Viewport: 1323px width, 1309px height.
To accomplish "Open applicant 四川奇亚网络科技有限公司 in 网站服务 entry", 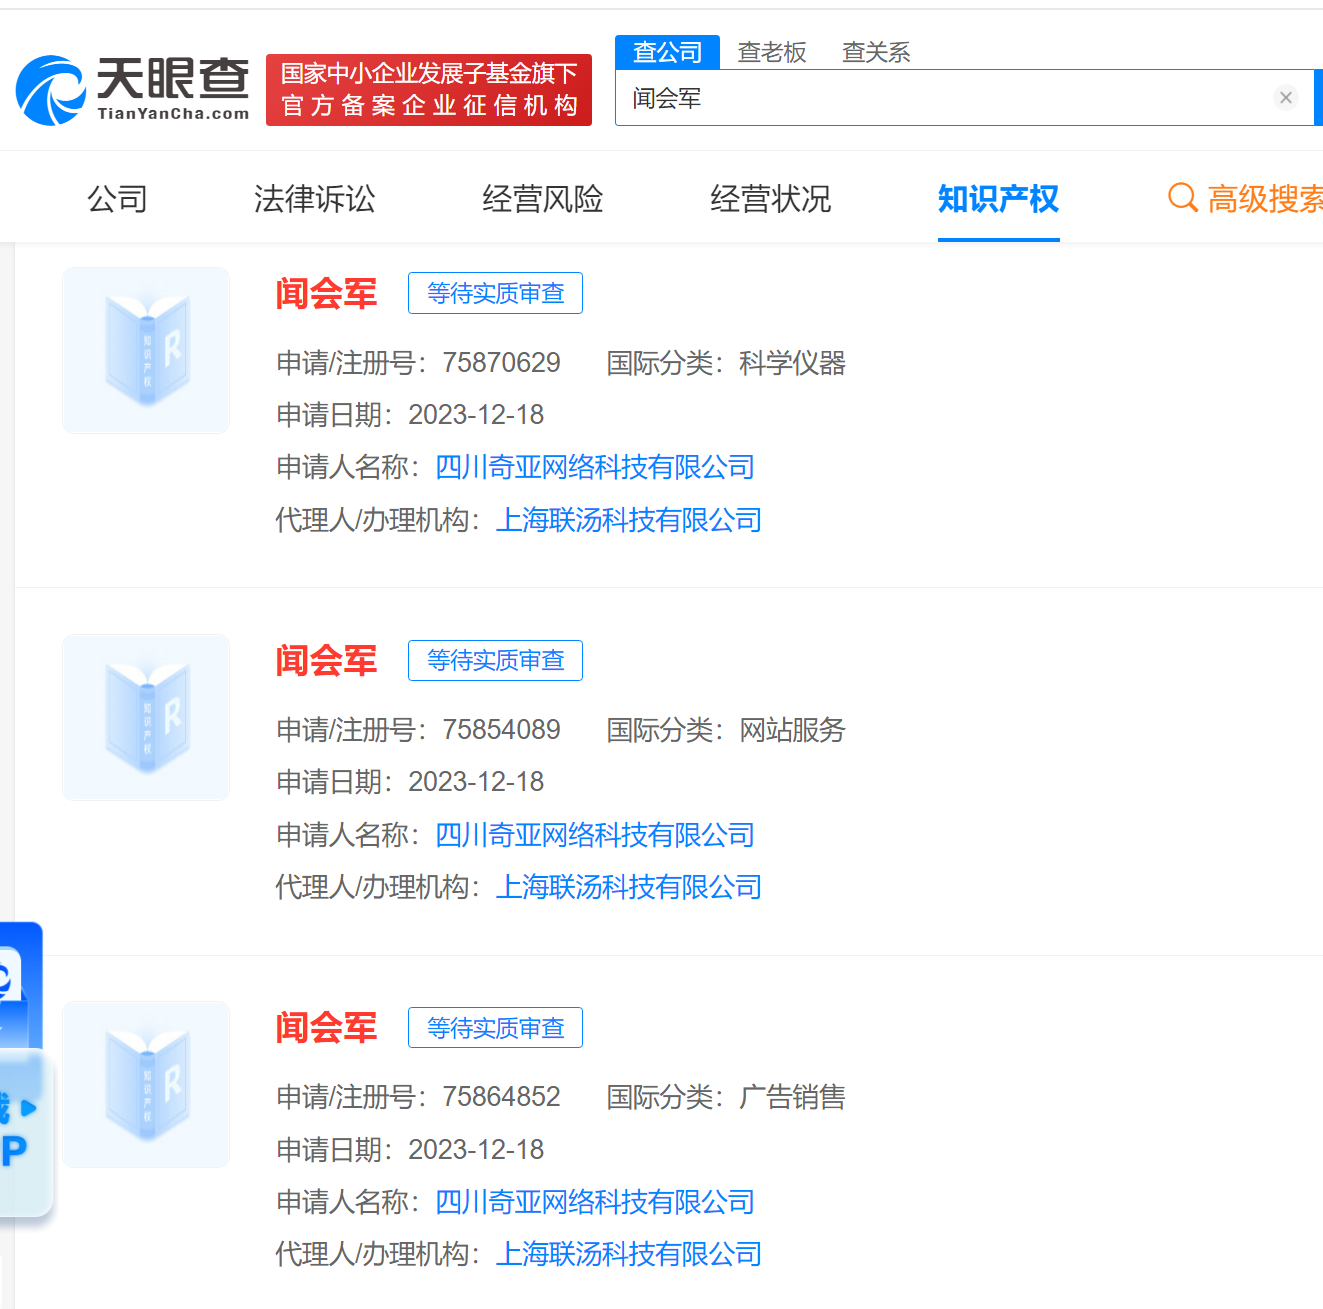I will (x=595, y=834).
